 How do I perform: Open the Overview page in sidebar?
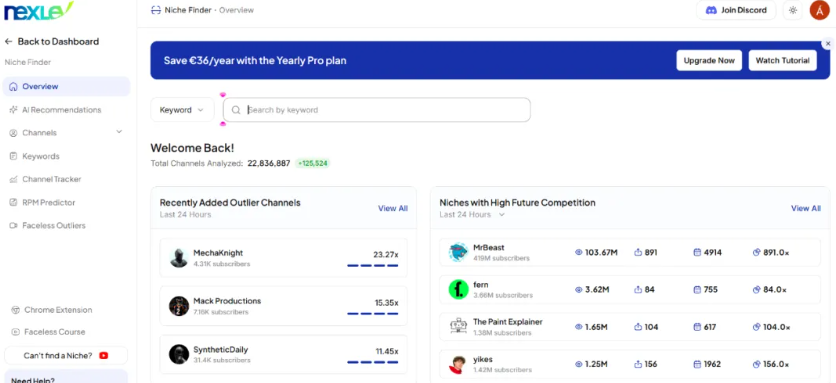click(66, 86)
